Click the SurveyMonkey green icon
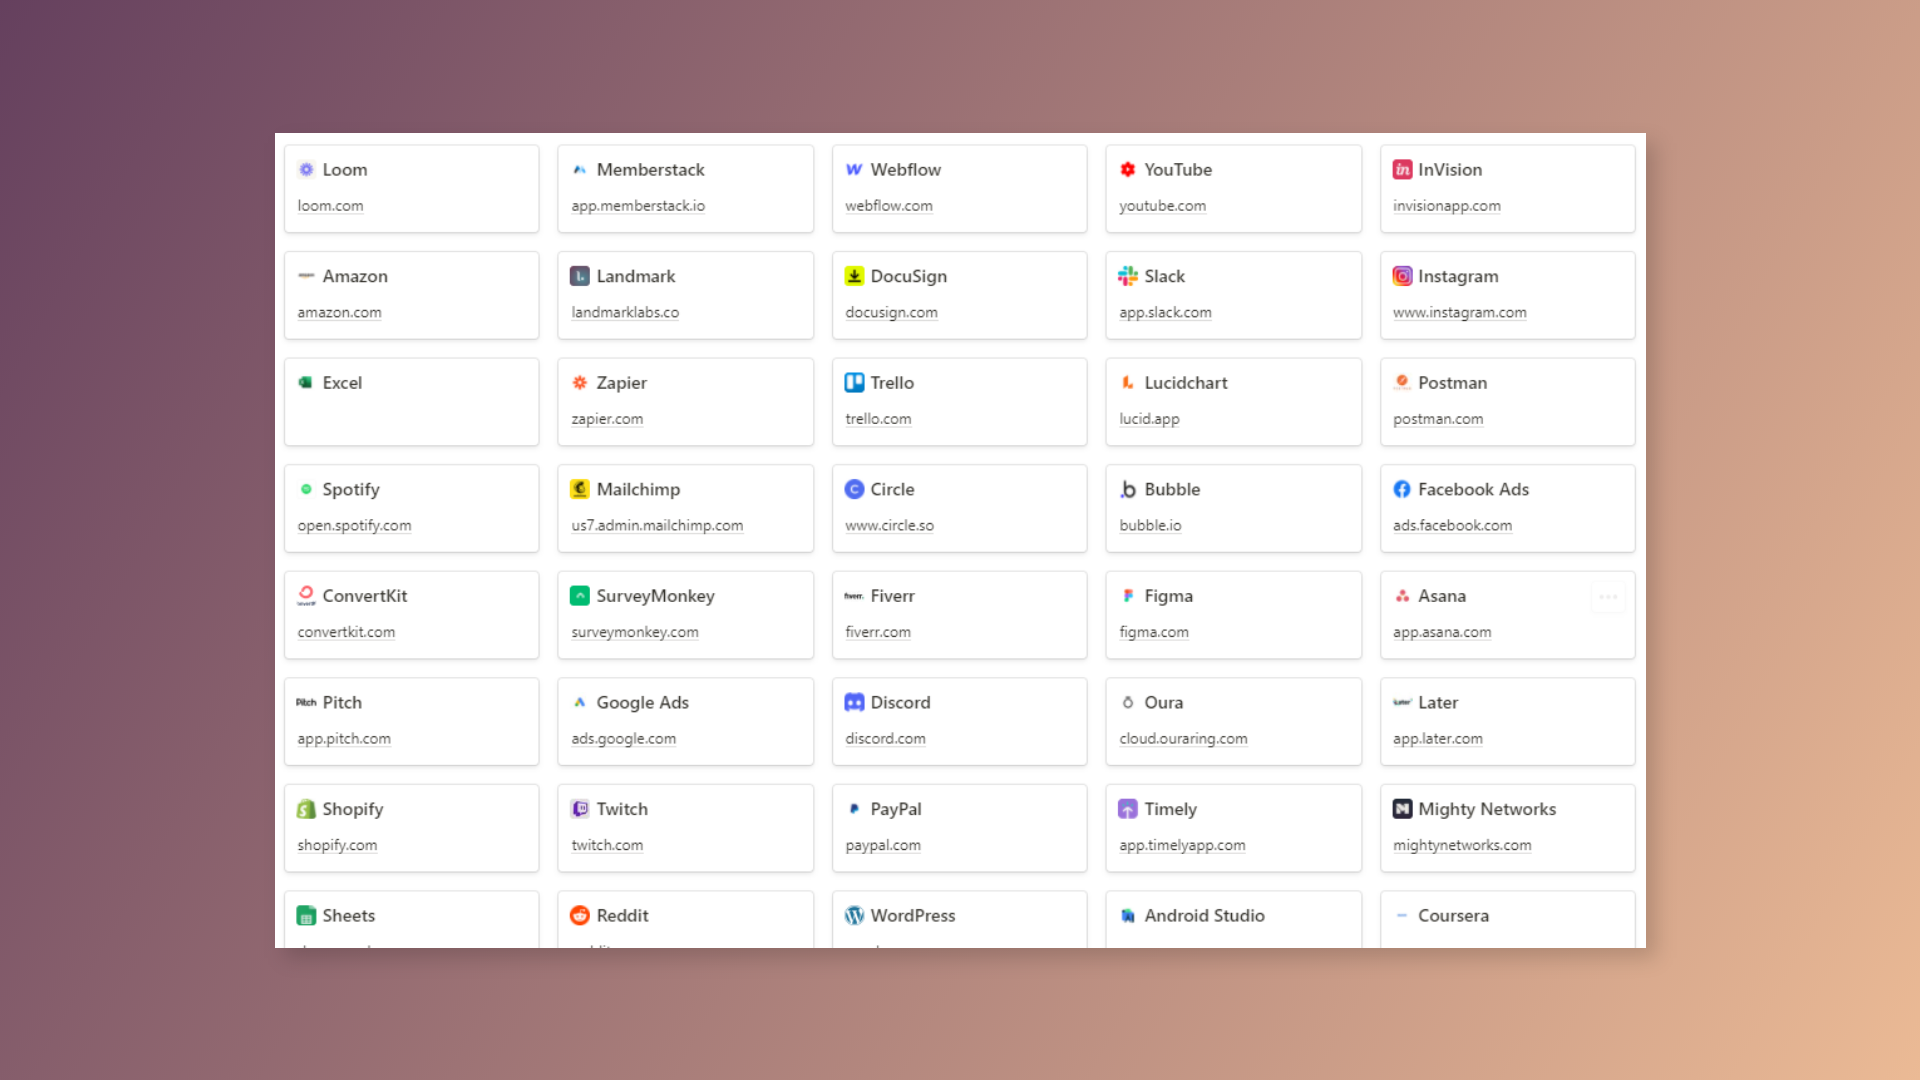1920x1080 pixels. pos(580,596)
